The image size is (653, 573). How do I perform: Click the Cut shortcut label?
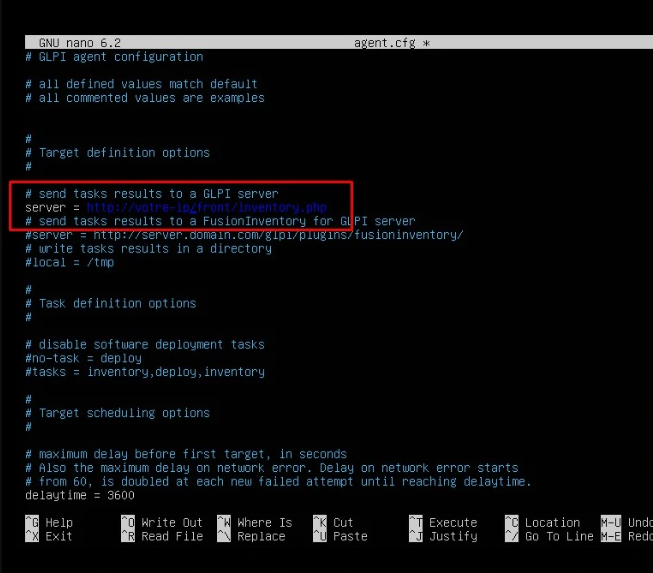click(343, 522)
